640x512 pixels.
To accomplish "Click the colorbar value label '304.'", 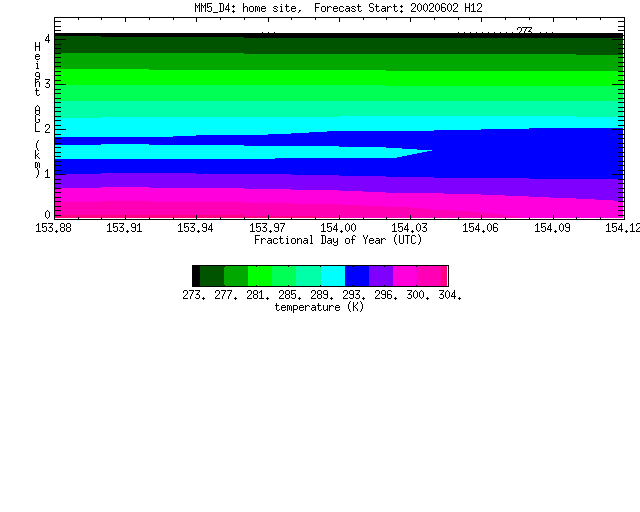I will pos(450,295).
